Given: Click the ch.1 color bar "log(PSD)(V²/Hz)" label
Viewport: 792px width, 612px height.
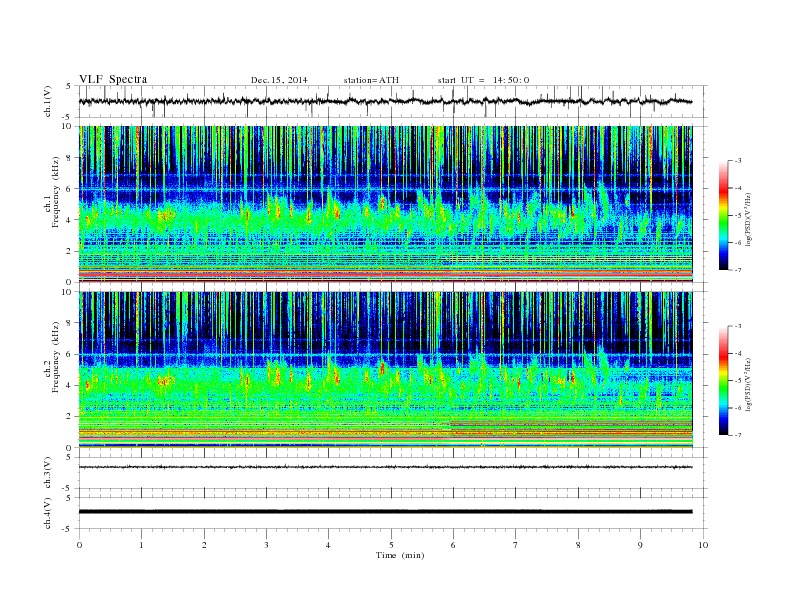Looking at the screenshot, I should pos(748,219).
